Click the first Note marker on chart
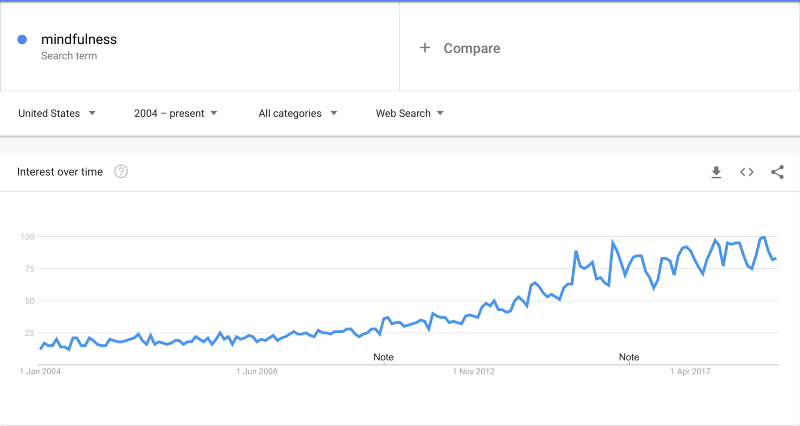The image size is (800, 426). 383,357
